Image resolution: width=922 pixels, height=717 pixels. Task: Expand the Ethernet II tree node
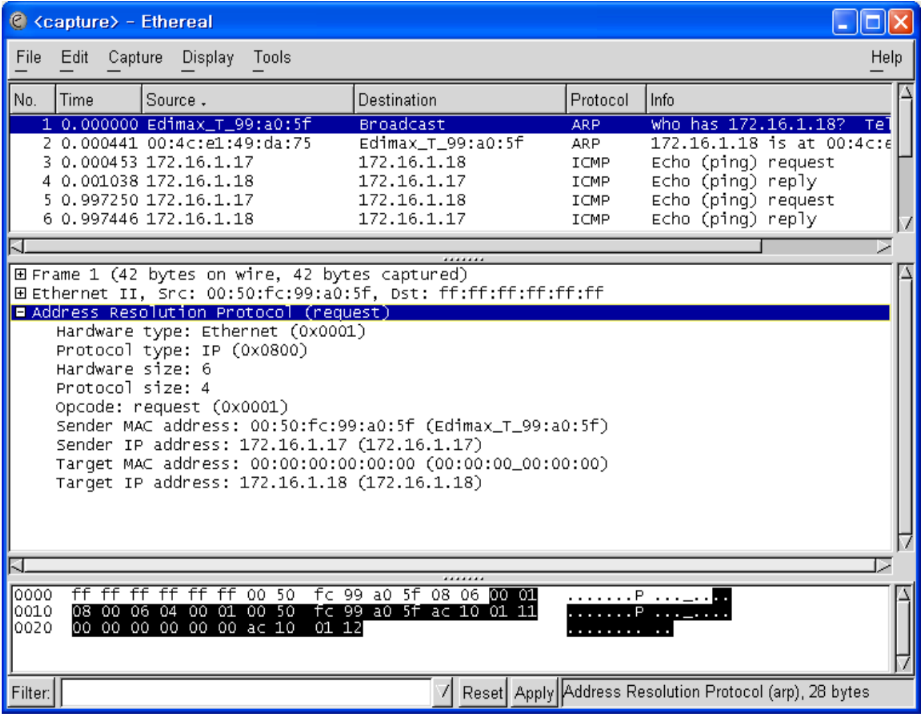tap(21, 293)
